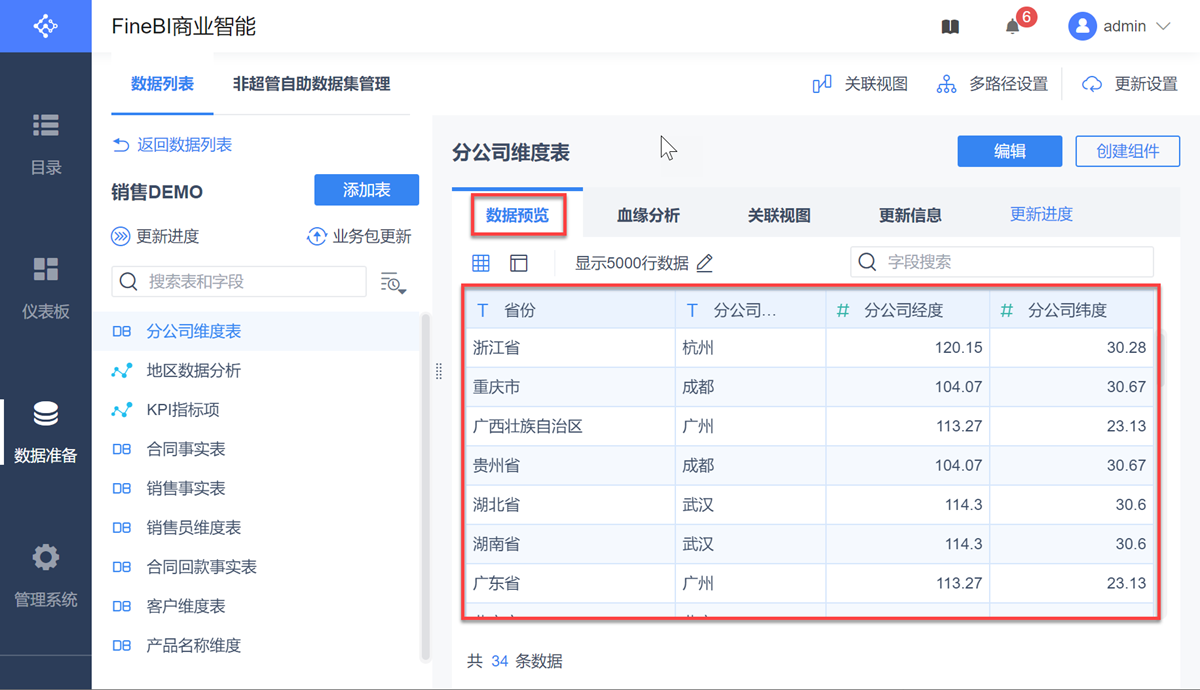Click the table list scrollbar
Viewport: 1200px width, 690px height.
[425, 480]
